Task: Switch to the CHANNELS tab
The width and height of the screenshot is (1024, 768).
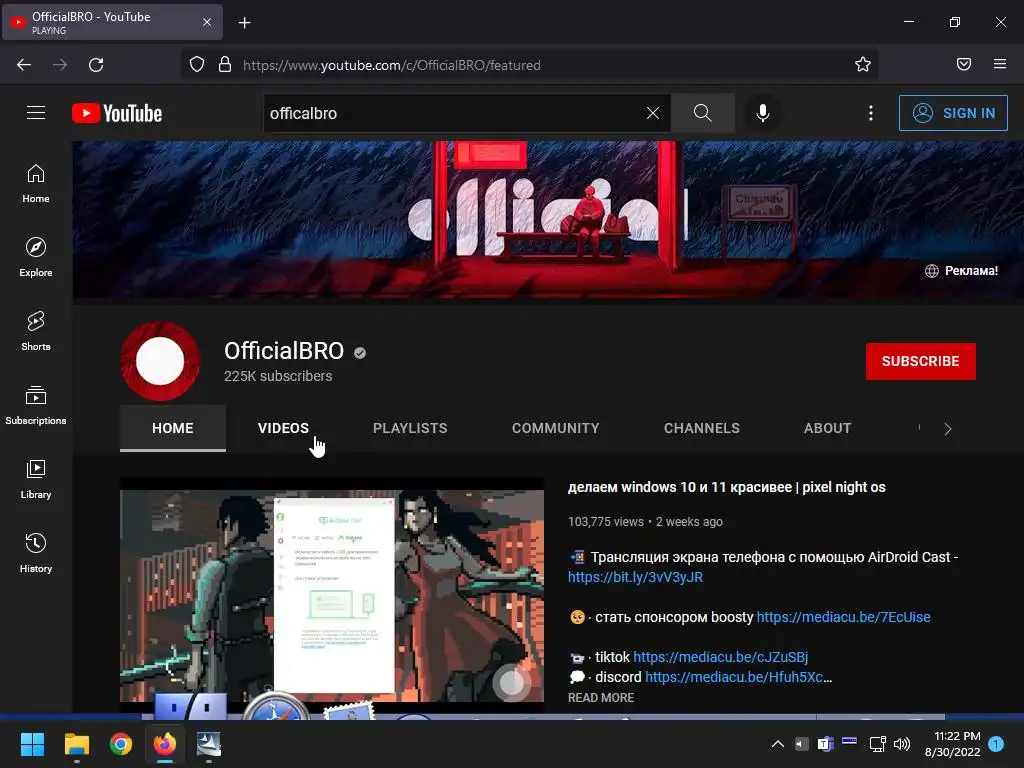Action: [x=701, y=428]
